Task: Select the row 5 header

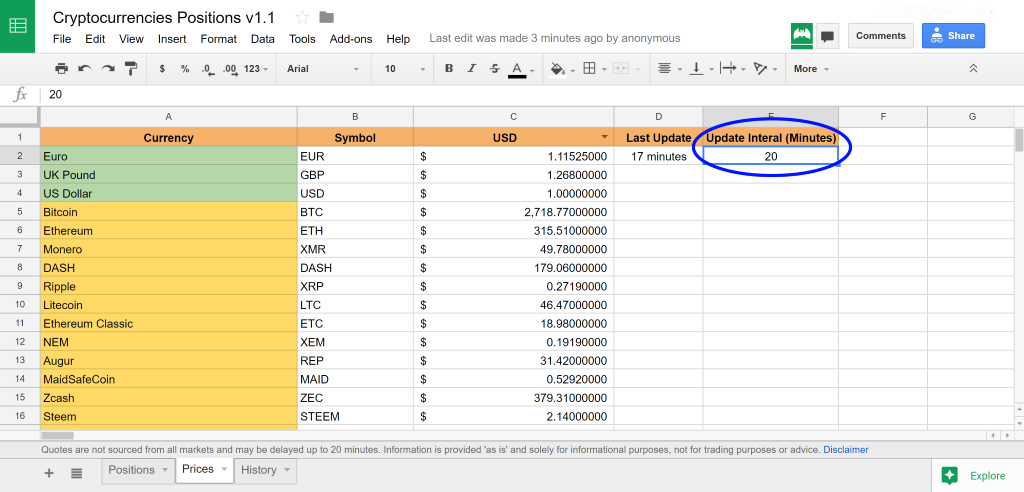Action: 20,212
